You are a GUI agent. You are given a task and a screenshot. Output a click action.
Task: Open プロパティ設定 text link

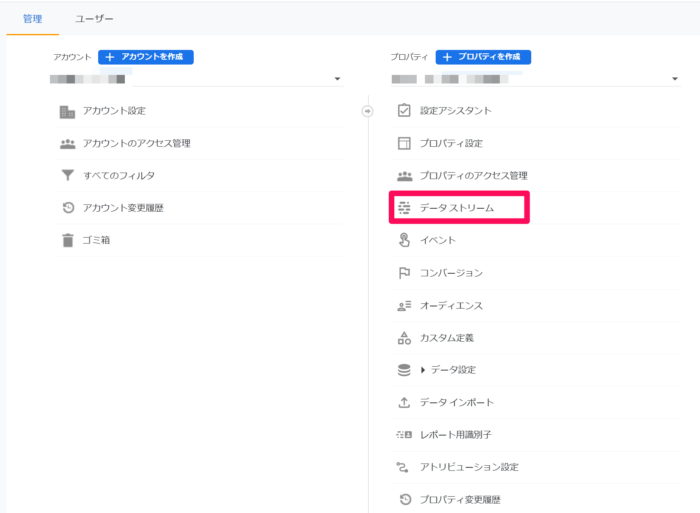pos(451,143)
